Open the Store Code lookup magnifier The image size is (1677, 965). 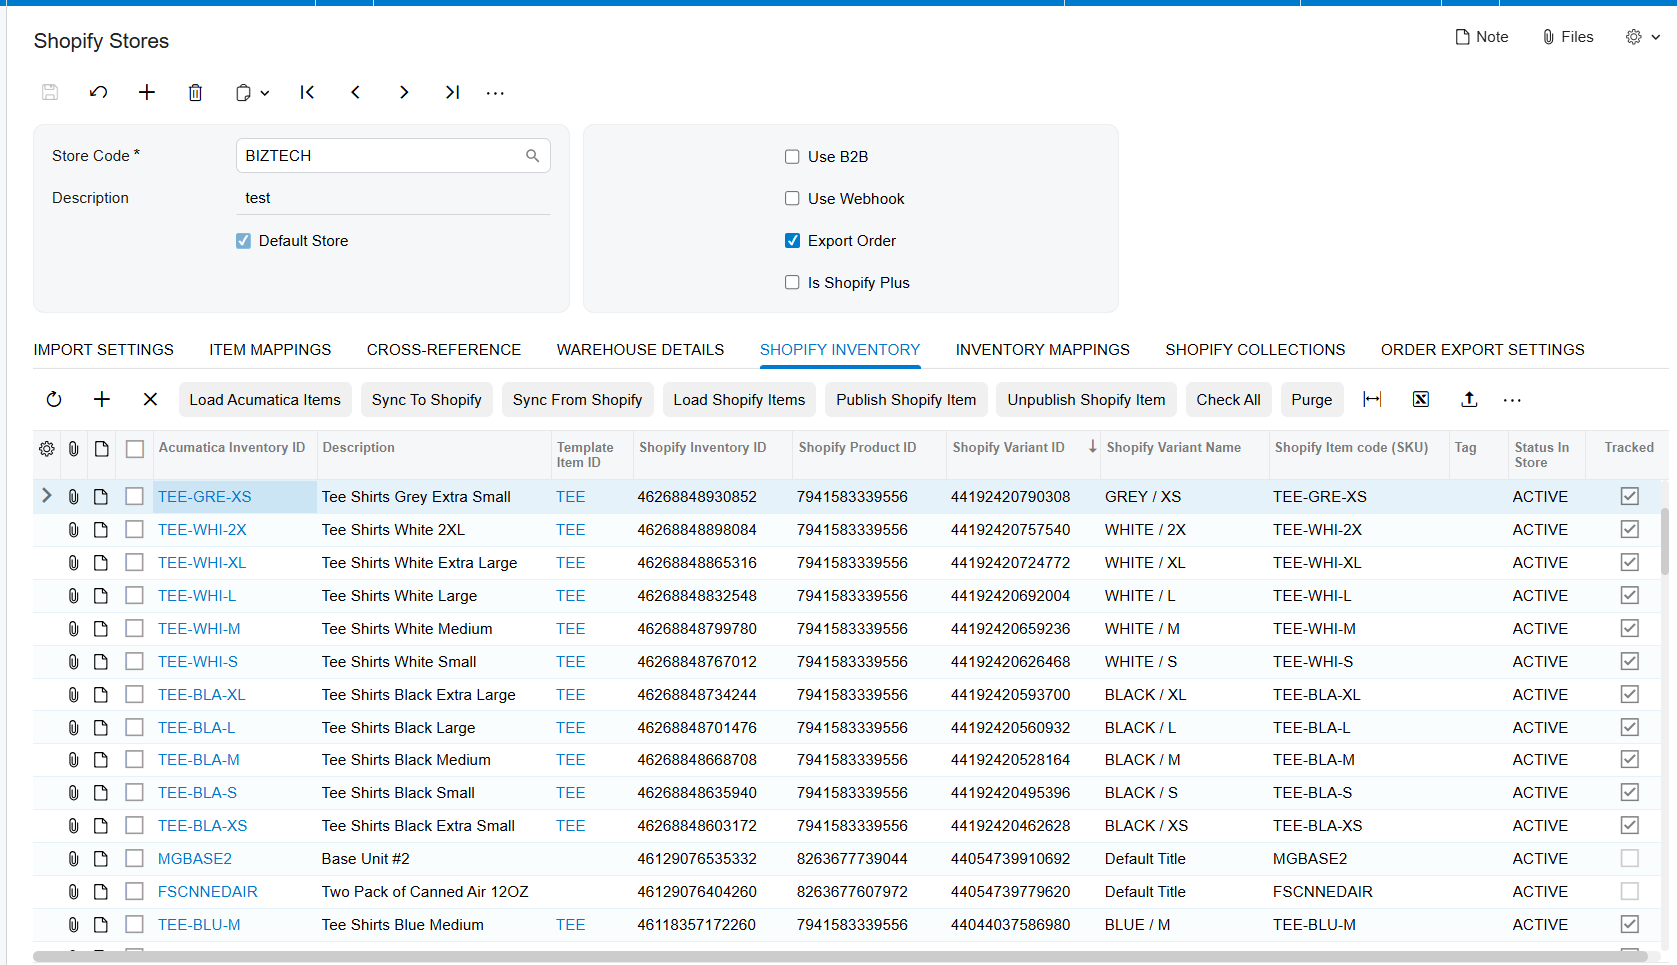[533, 156]
